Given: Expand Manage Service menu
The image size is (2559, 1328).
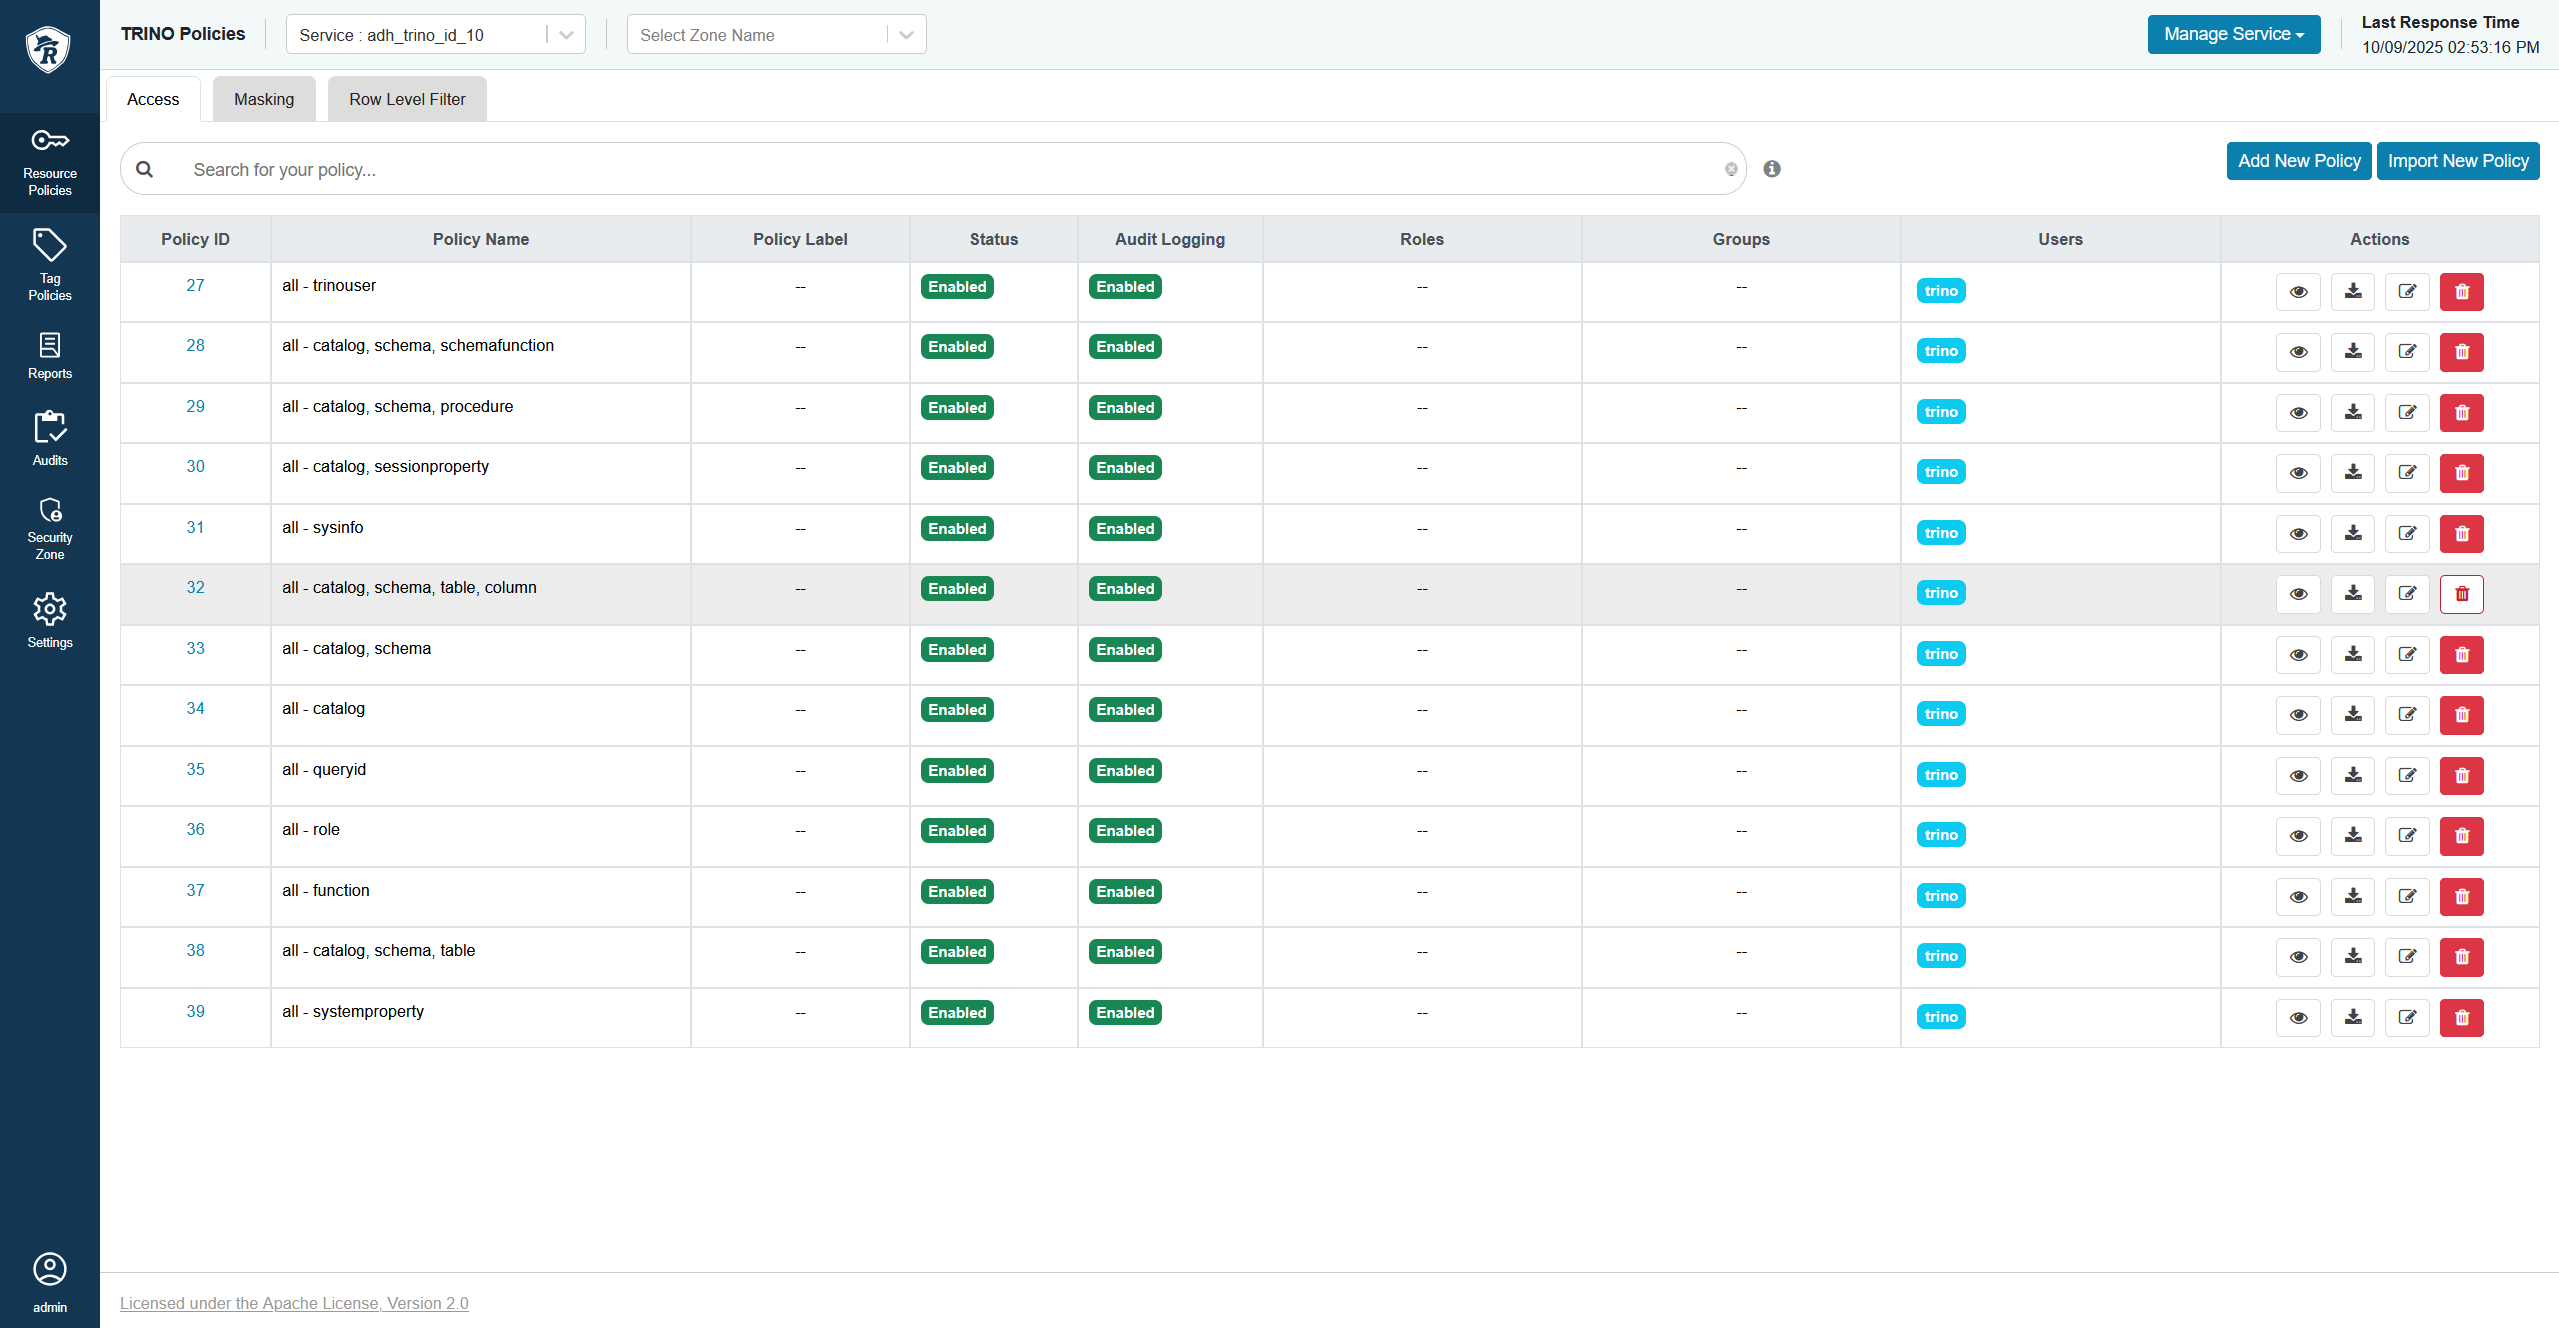Looking at the screenshot, I should tap(2233, 34).
